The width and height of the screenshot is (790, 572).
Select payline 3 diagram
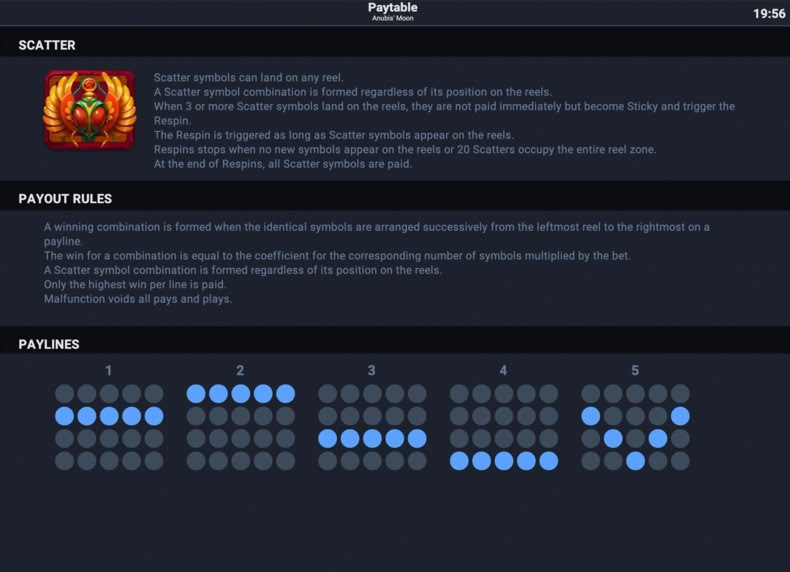[x=372, y=427]
